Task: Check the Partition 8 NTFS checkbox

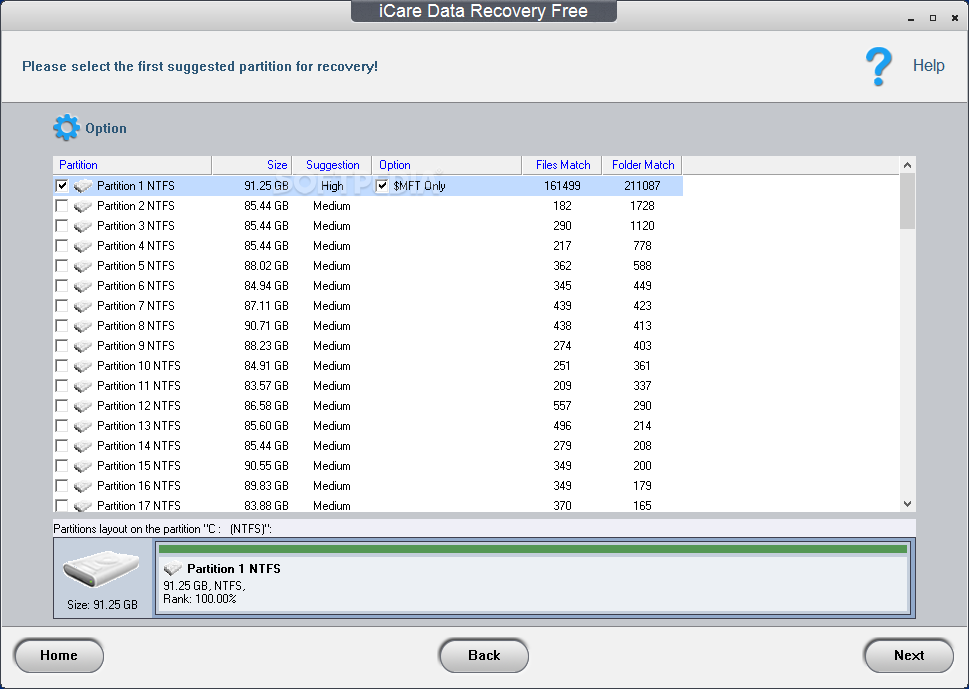Action: pos(62,326)
